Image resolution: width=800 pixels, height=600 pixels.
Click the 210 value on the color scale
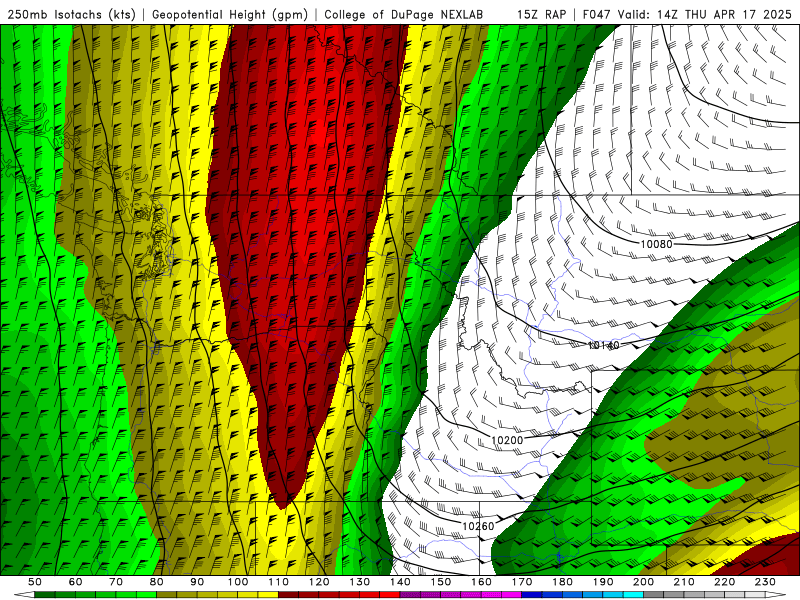(x=685, y=582)
